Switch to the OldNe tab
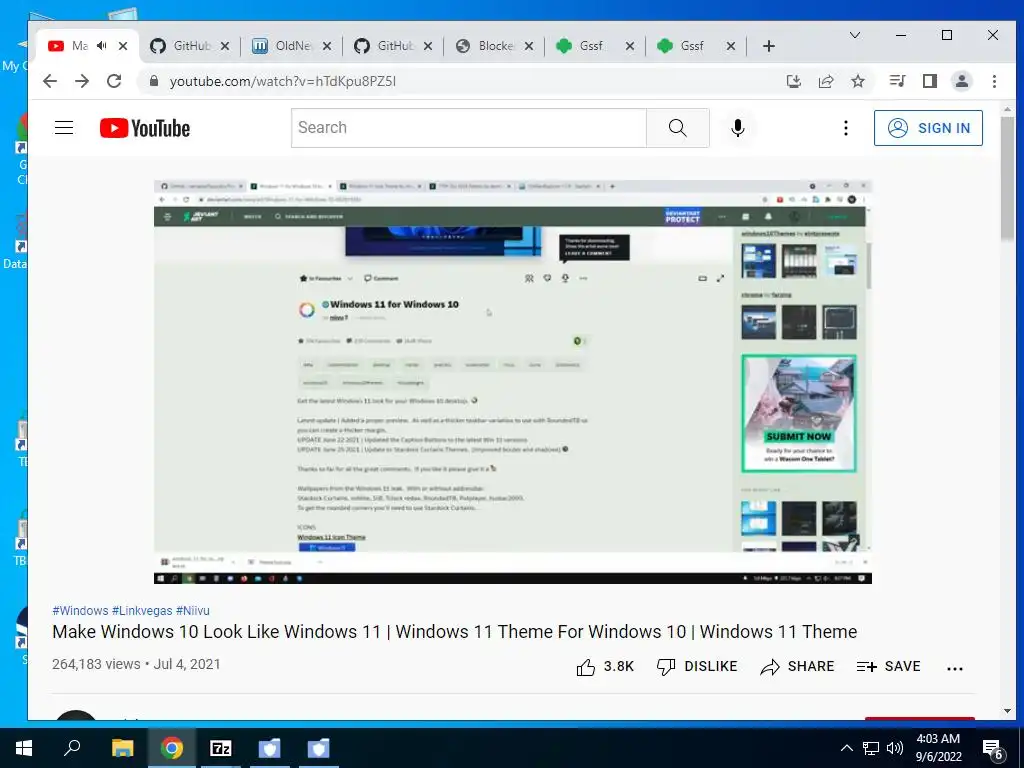Viewport: 1024px width, 768px height. click(x=291, y=46)
